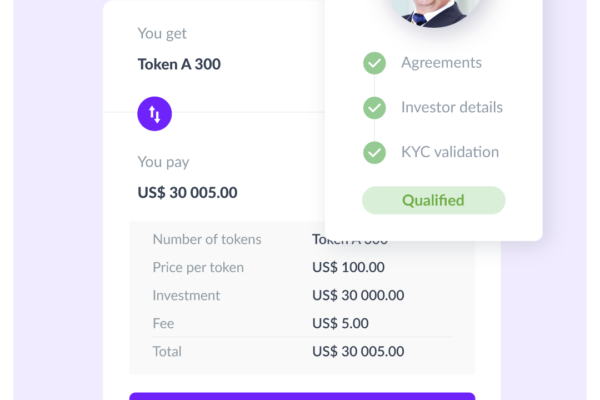Click the Fee row label
The height and width of the screenshot is (400, 600).
point(163,323)
